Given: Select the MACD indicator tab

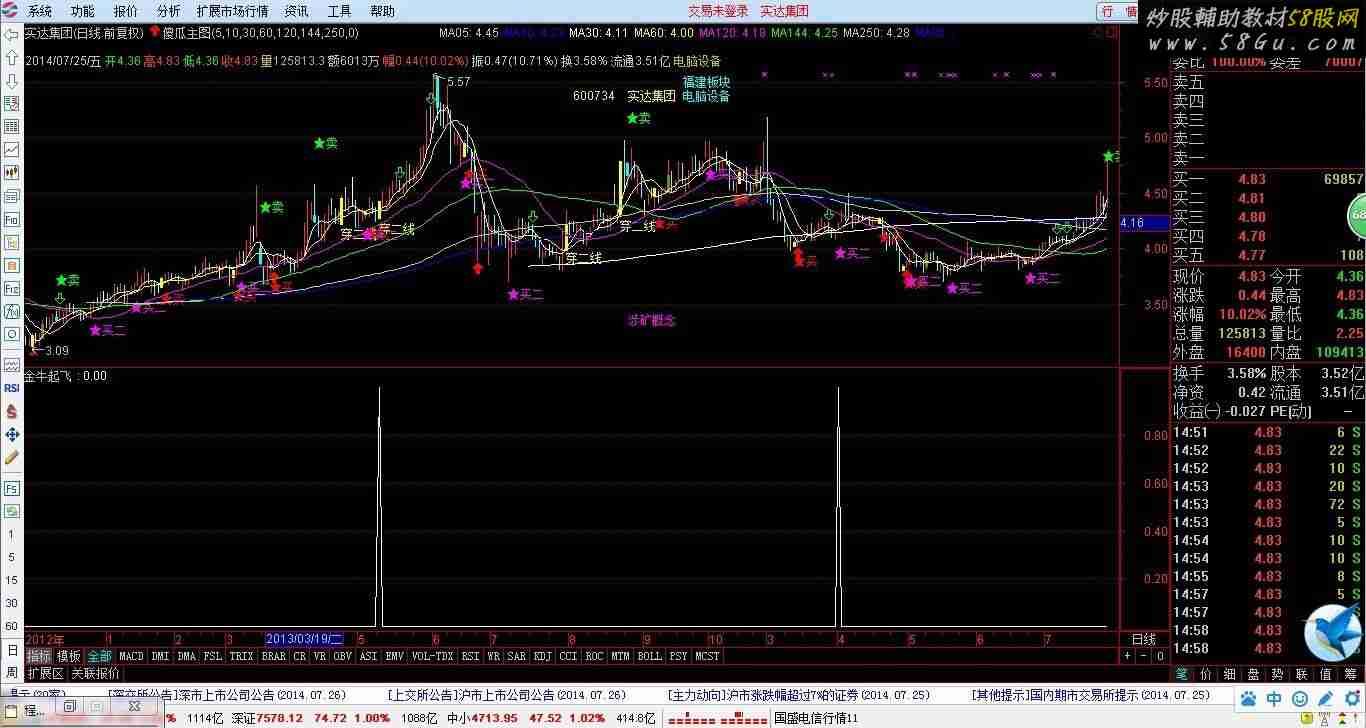Looking at the screenshot, I should (x=131, y=656).
